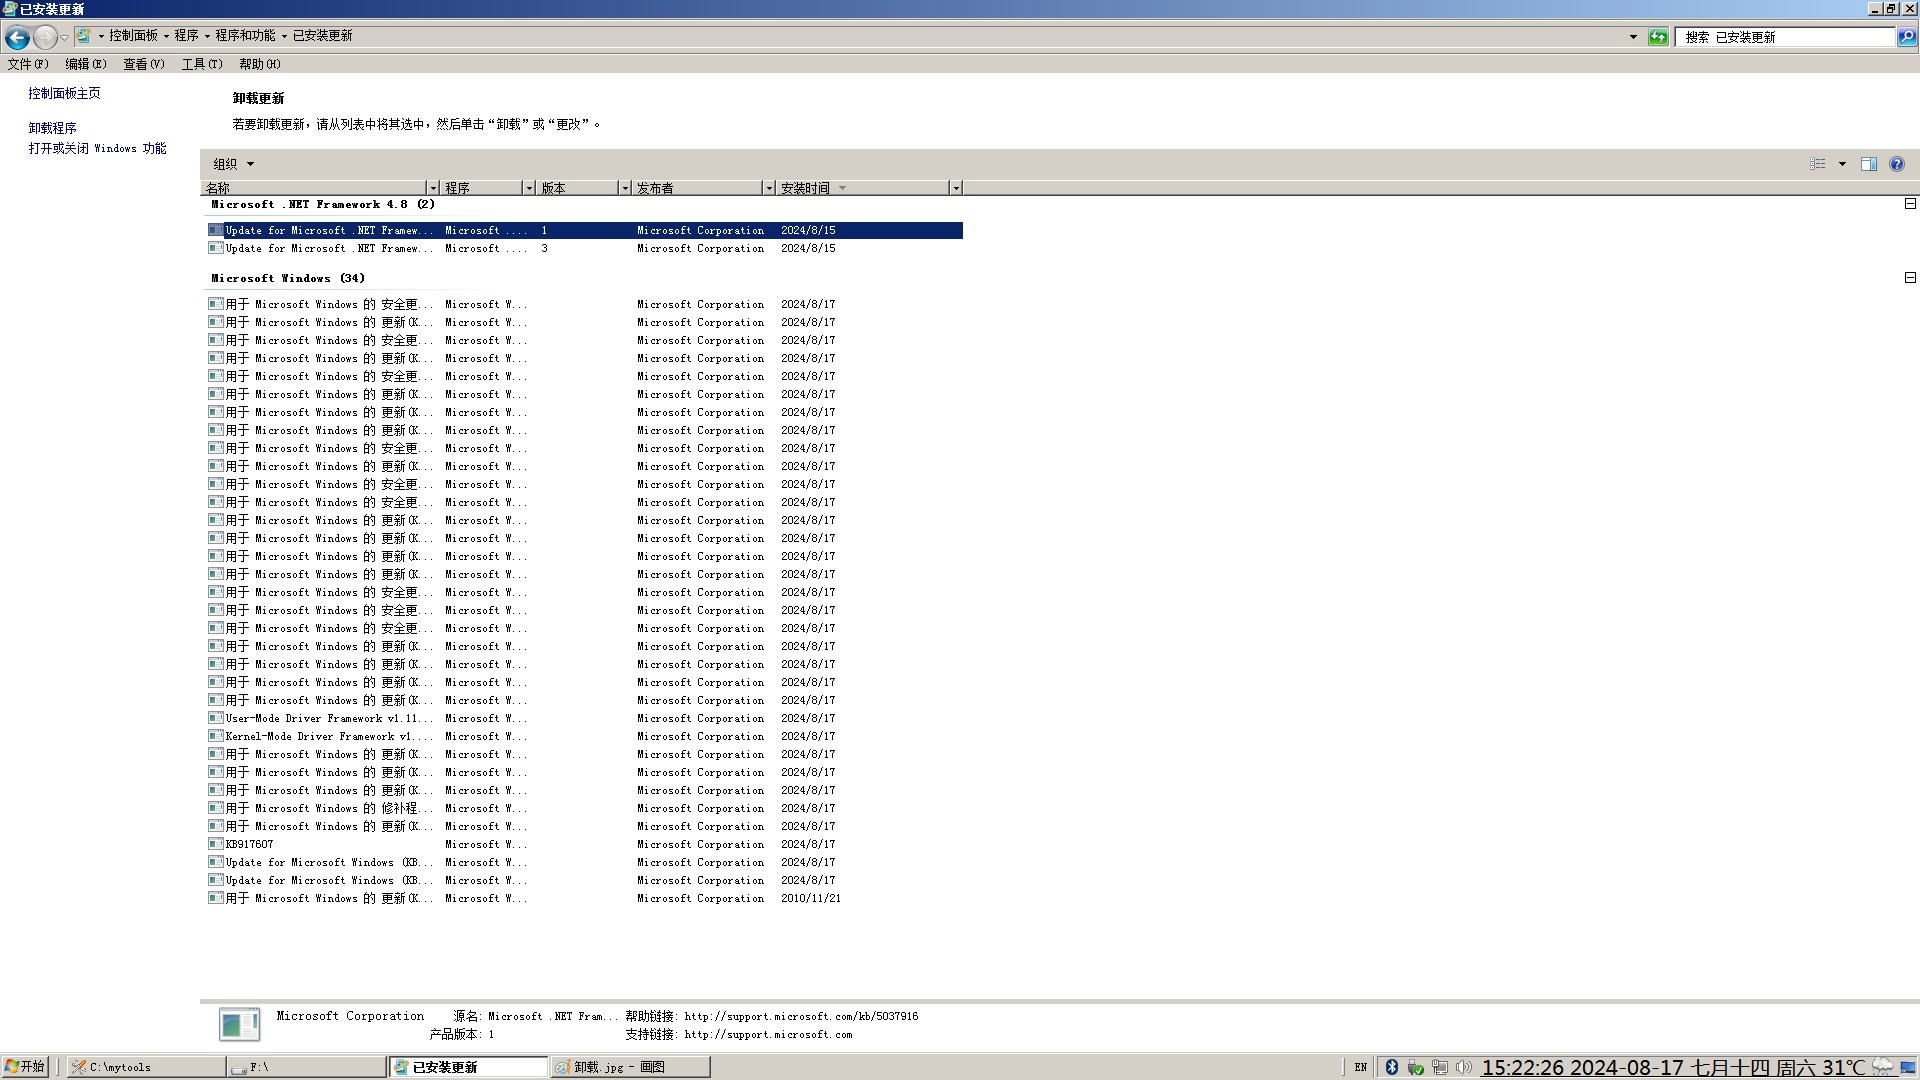Open the 版本 column filter dropdown
Image resolution: width=1920 pixels, height=1080 pixels.
pos(625,188)
